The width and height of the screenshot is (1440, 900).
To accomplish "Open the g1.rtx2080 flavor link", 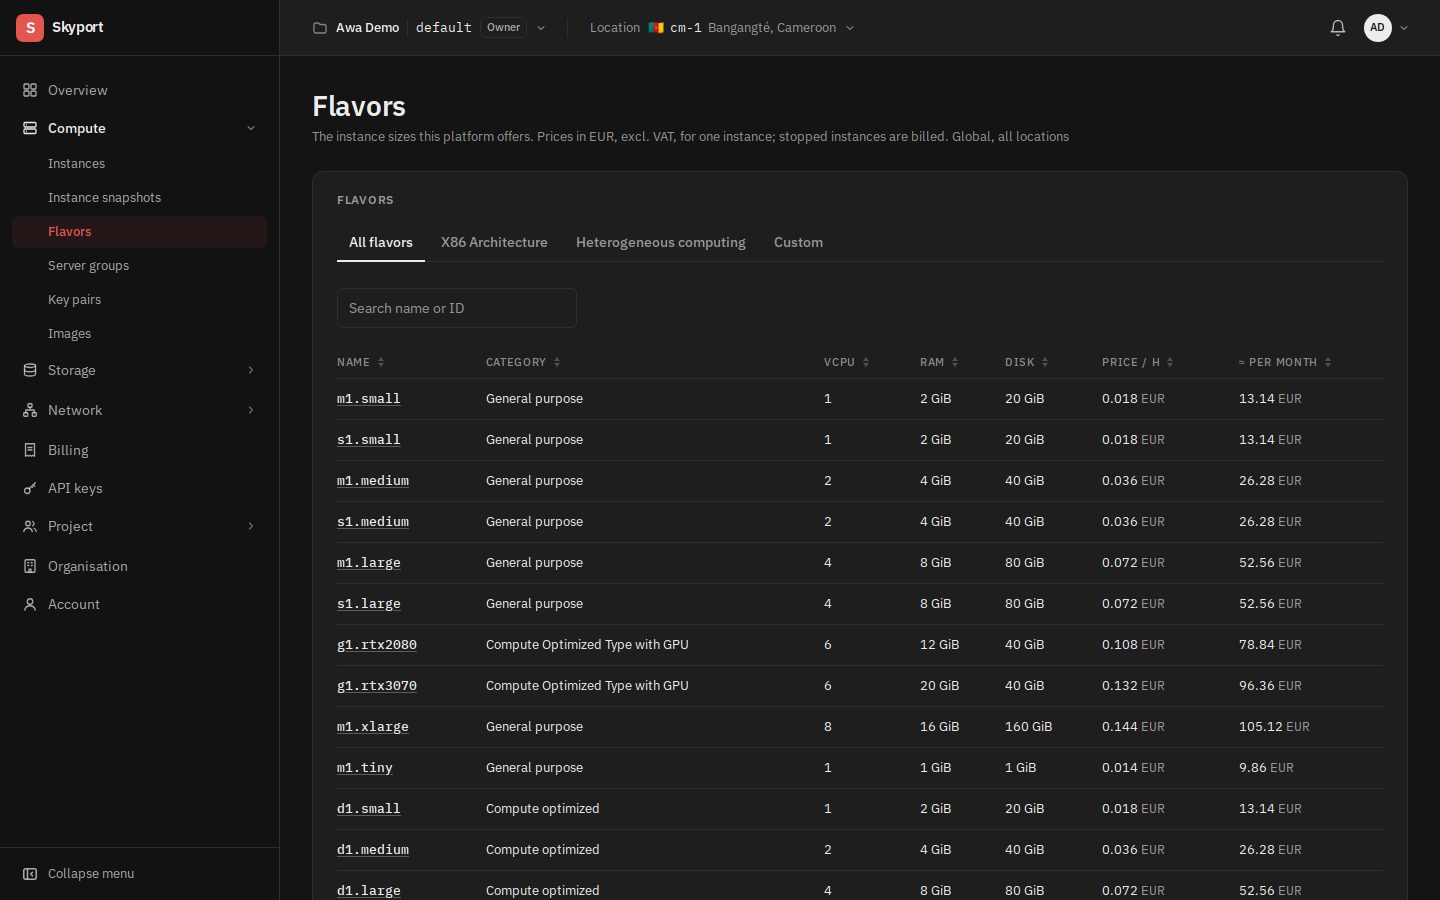I will click(x=377, y=644).
